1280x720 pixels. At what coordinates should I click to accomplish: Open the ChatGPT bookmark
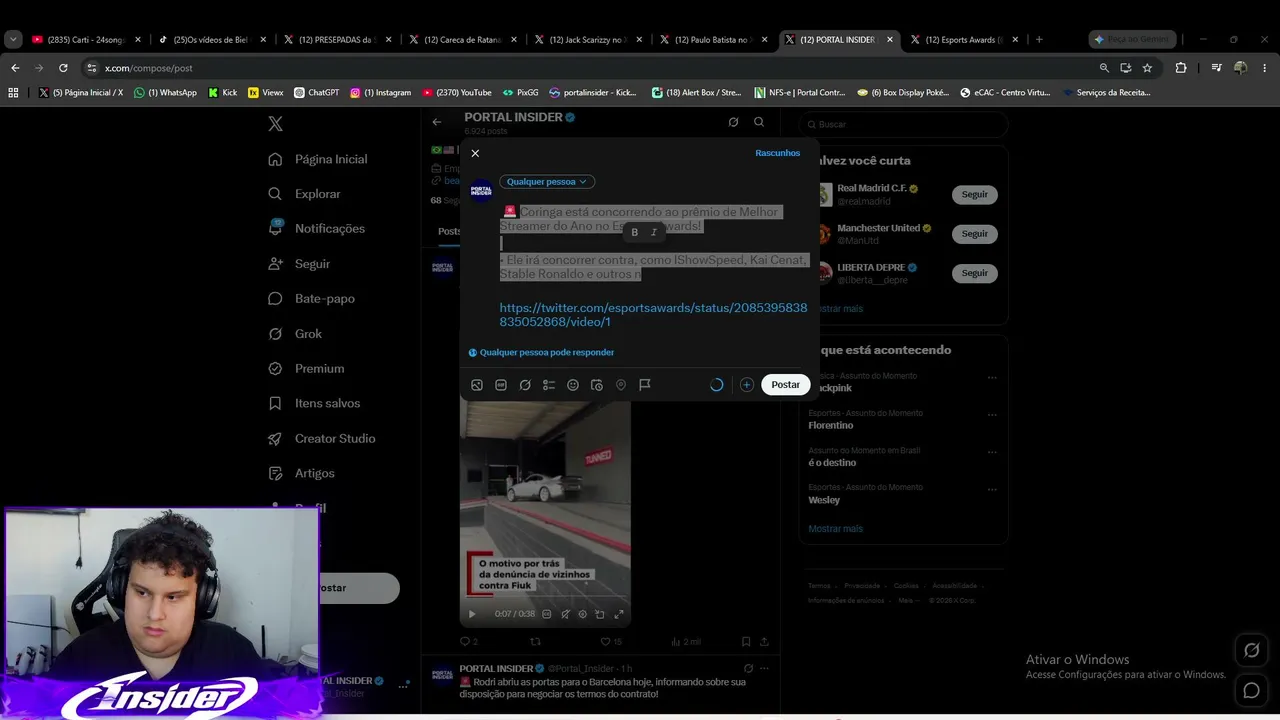tap(316, 93)
